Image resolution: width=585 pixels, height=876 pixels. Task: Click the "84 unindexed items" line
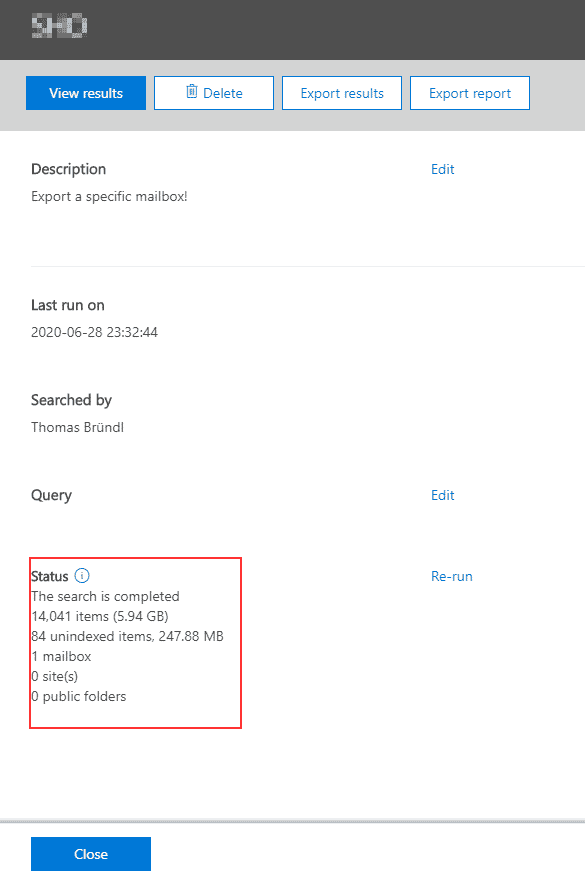pos(127,637)
